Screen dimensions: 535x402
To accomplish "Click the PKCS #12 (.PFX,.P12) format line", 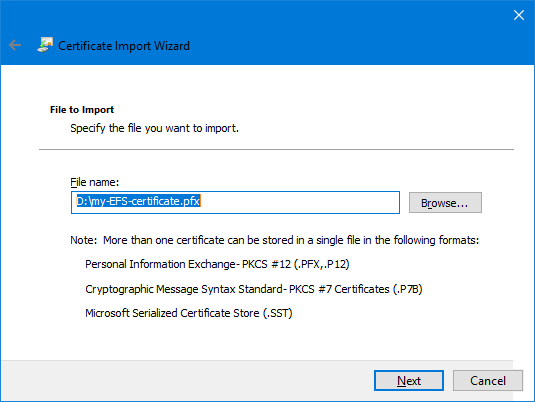I will click(217, 264).
